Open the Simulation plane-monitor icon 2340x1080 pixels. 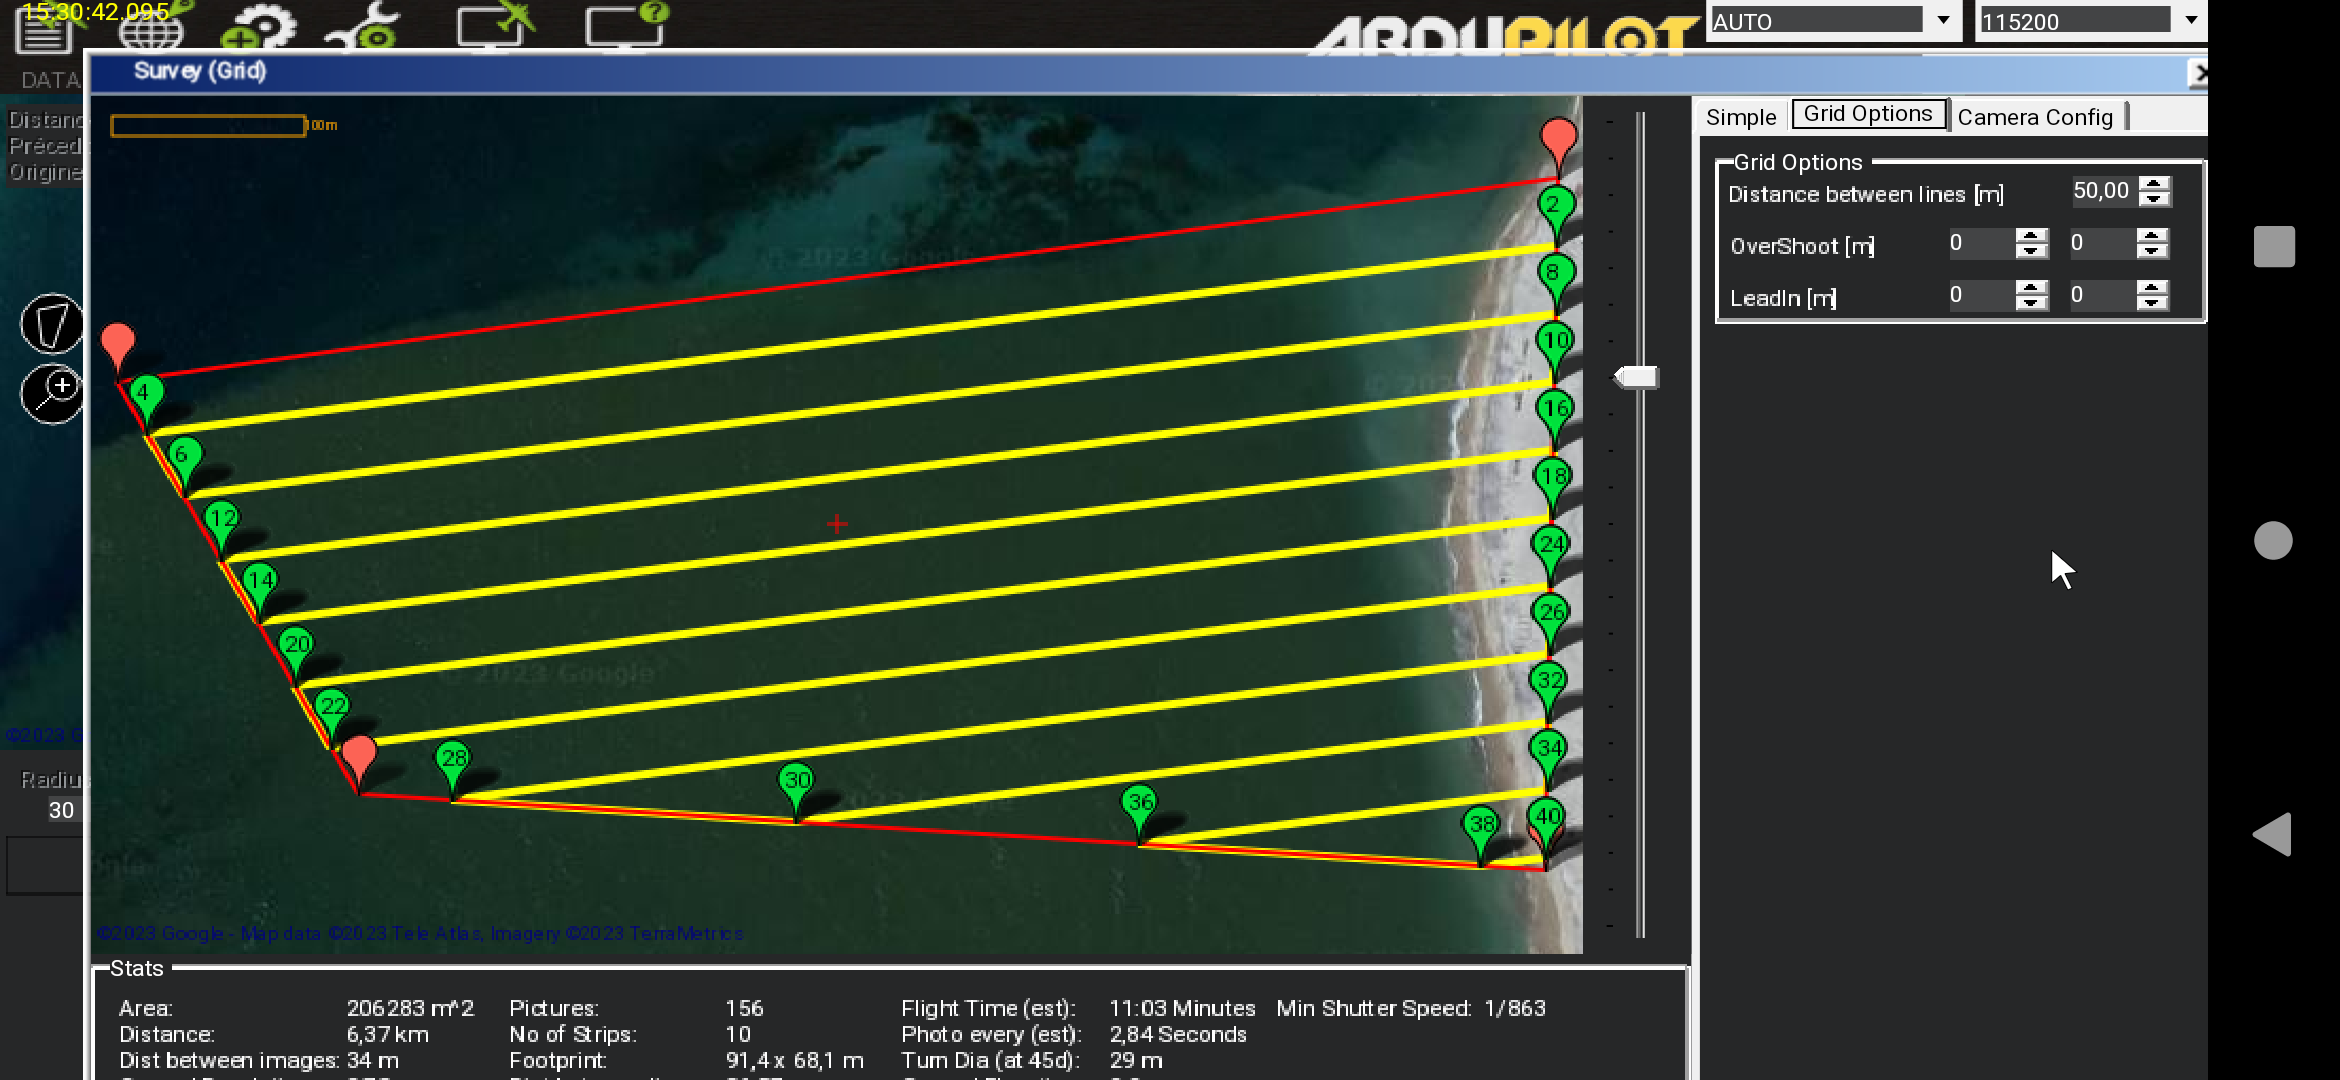(490, 27)
